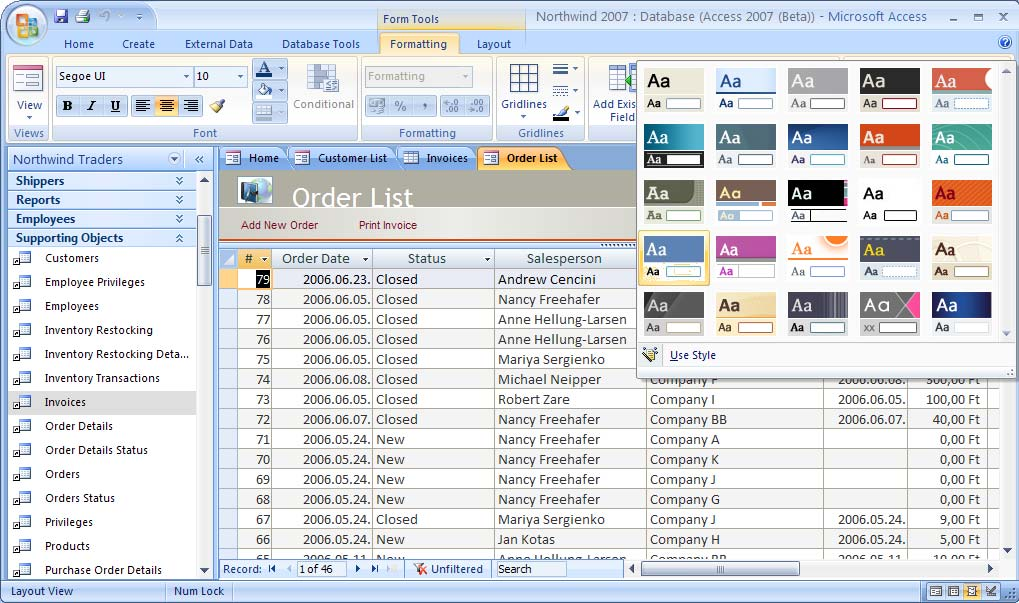This screenshot has height=603, width=1019.
Task: Click the Format Painter brush icon
Action: tap(217, 105)
